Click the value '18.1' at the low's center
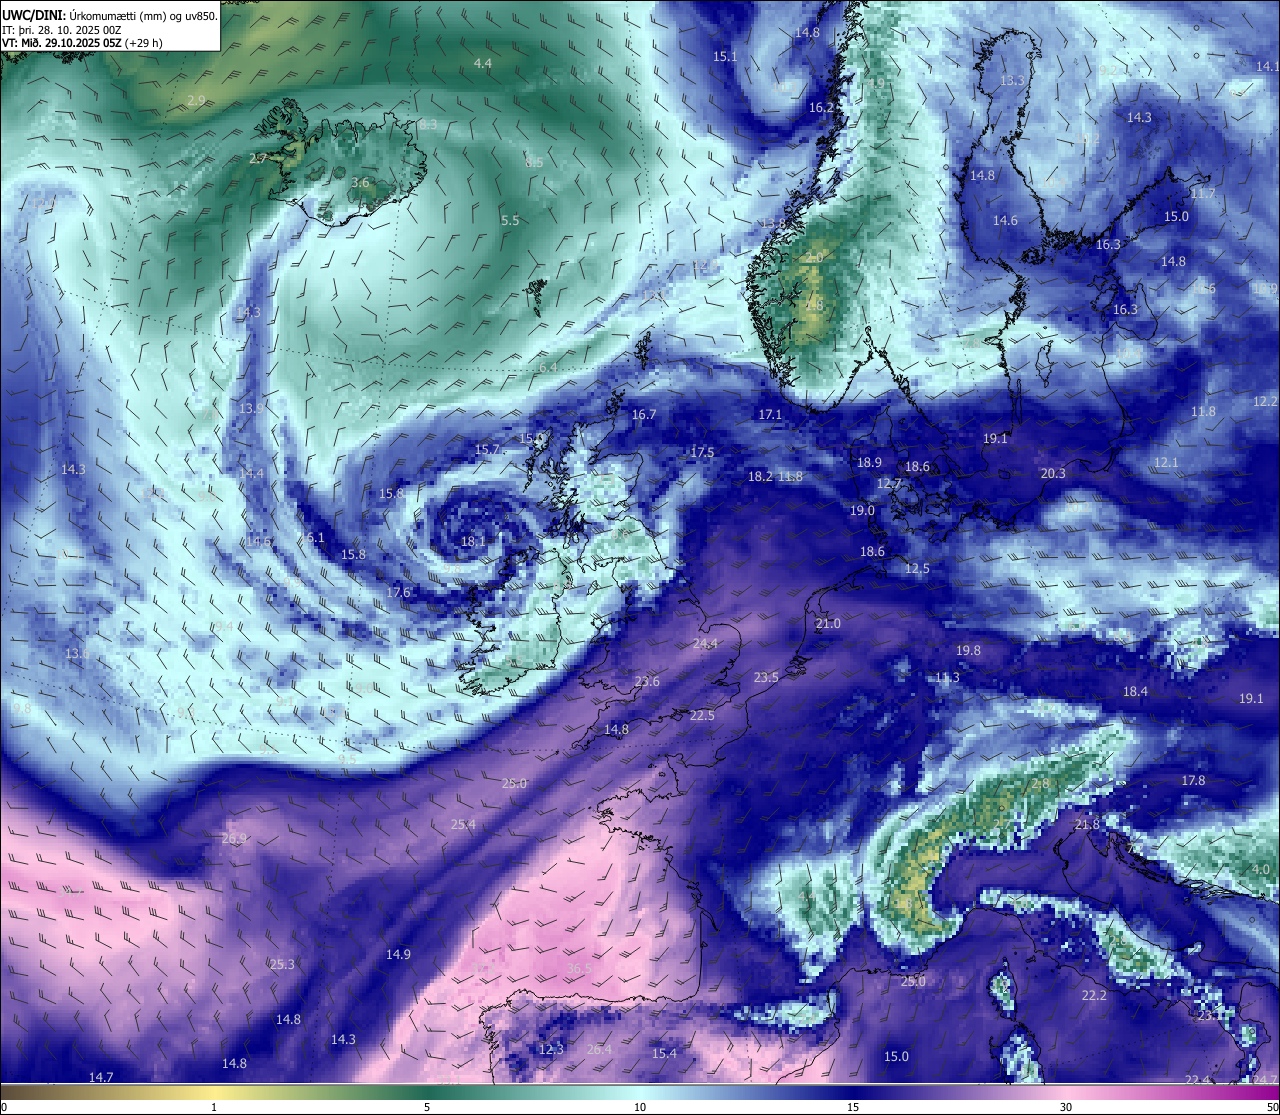1280x1115 pixels. coord(473,541)
